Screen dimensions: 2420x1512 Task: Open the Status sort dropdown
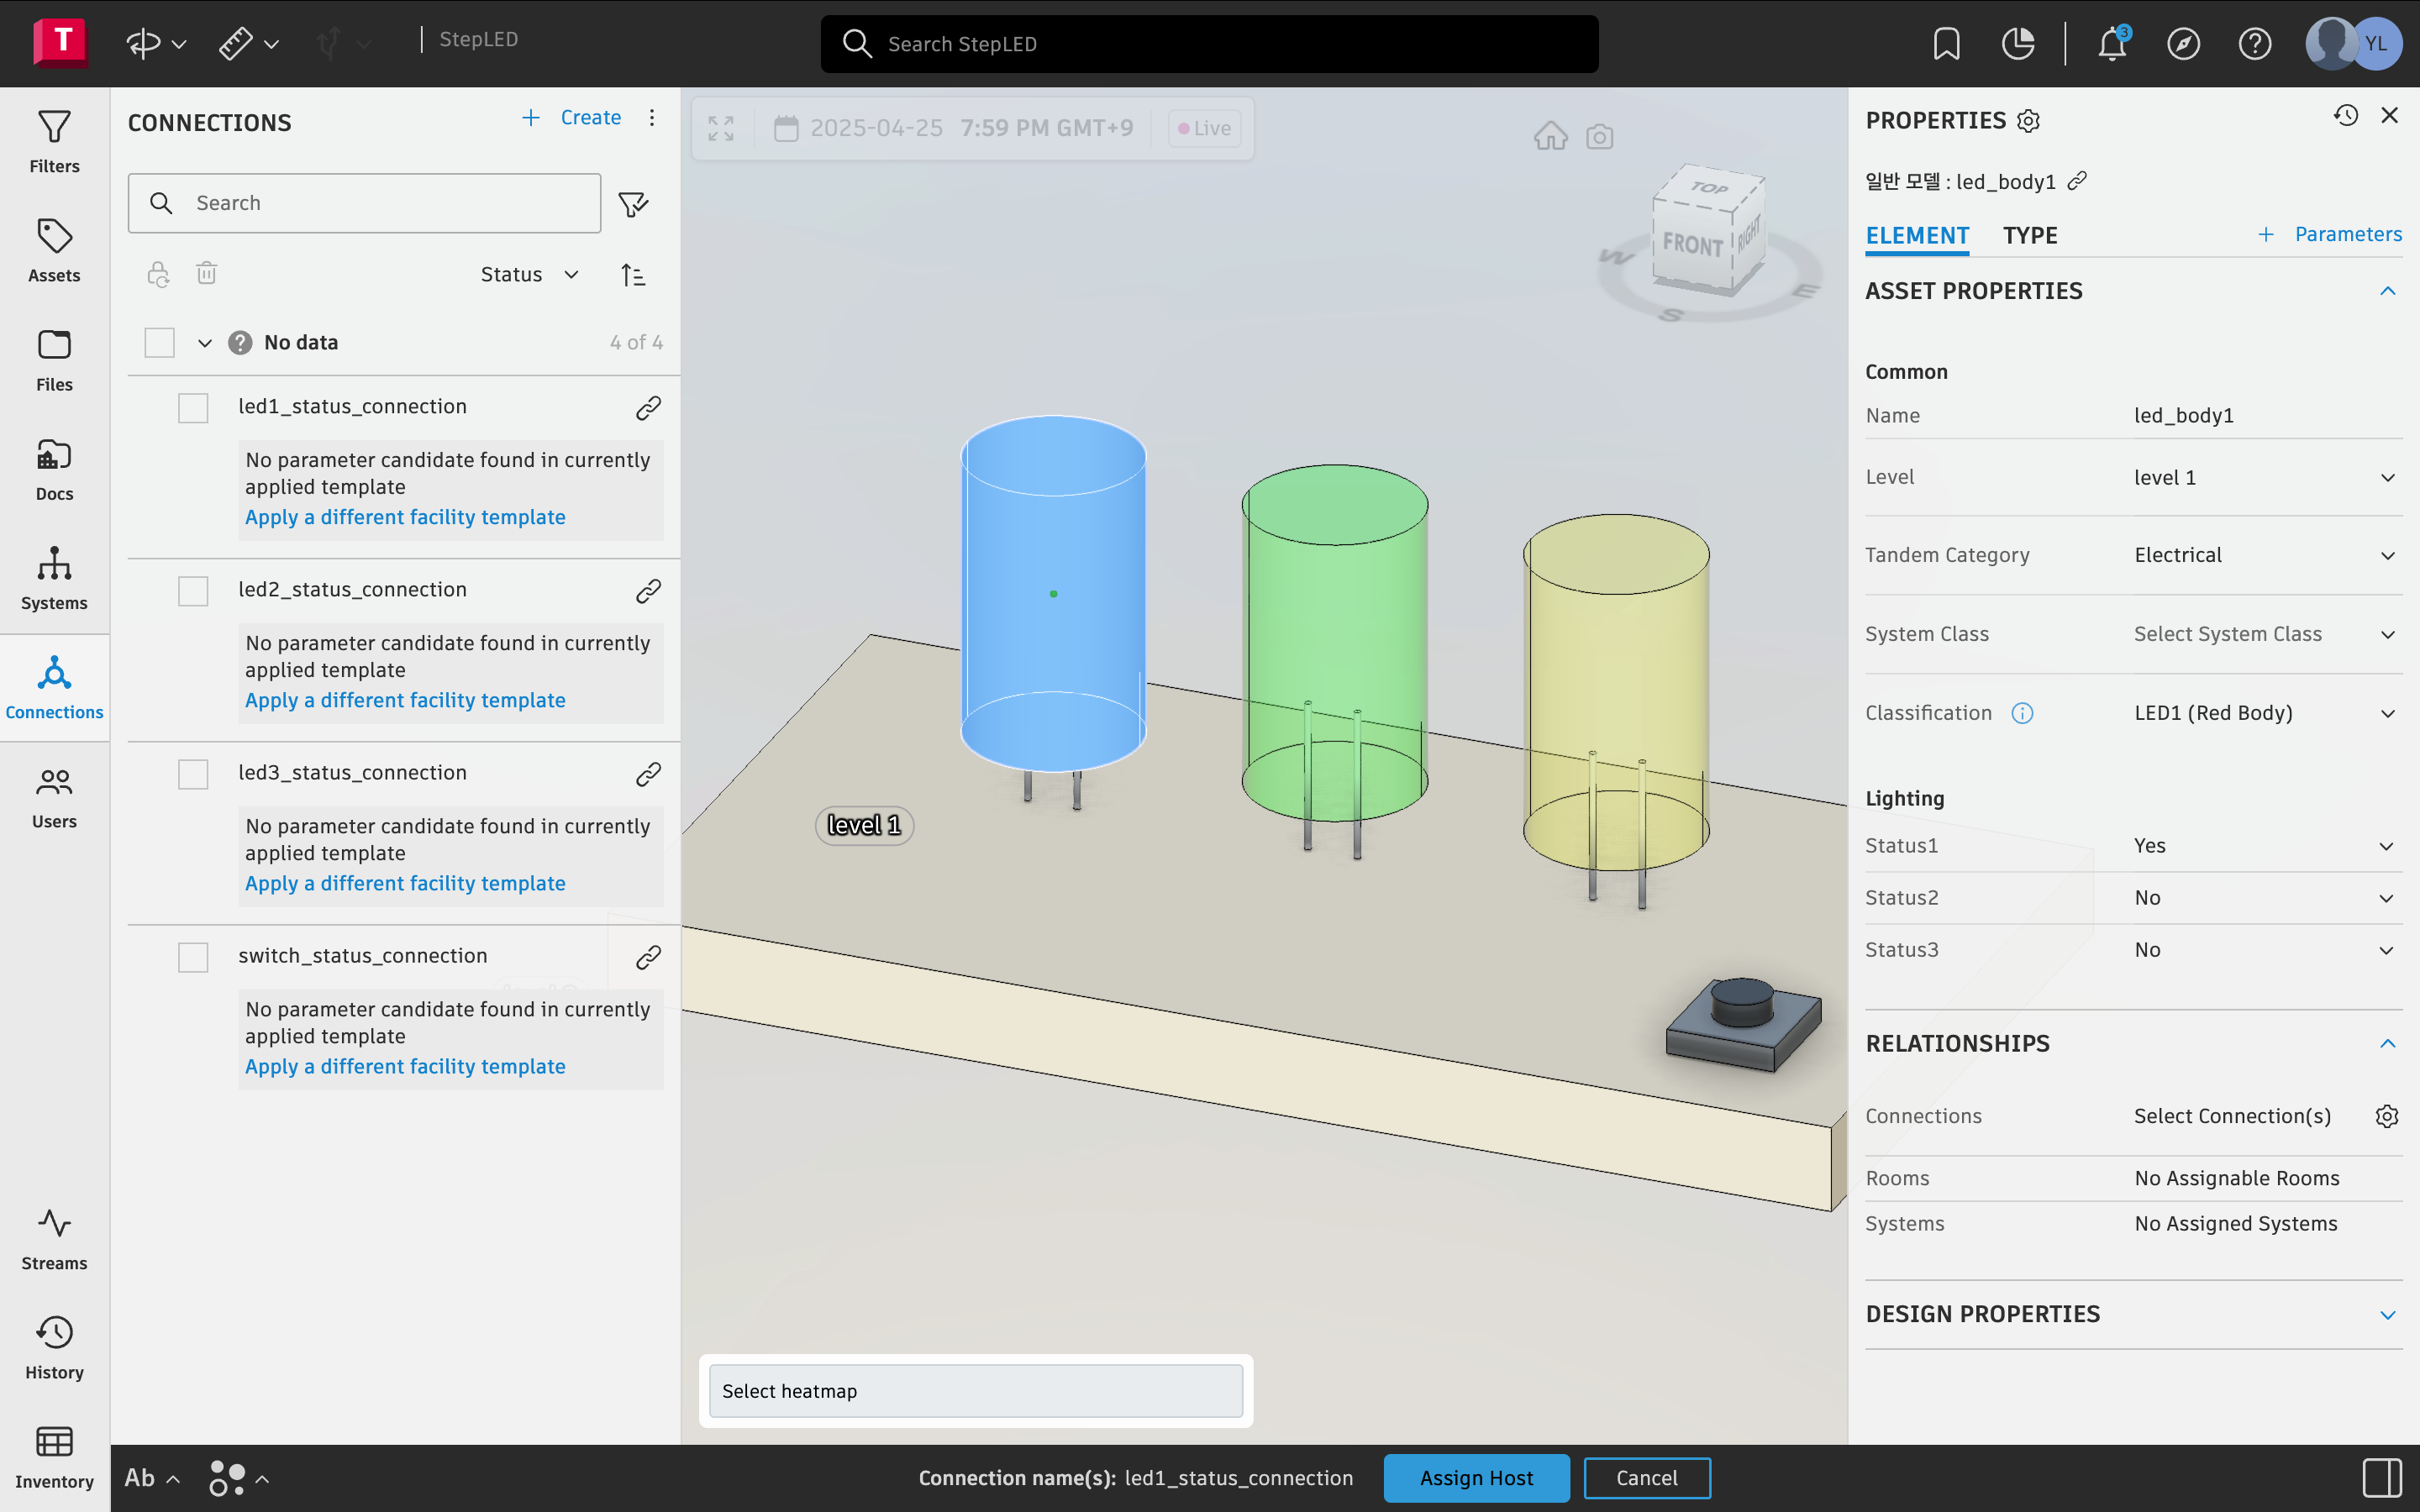(529, 275)
